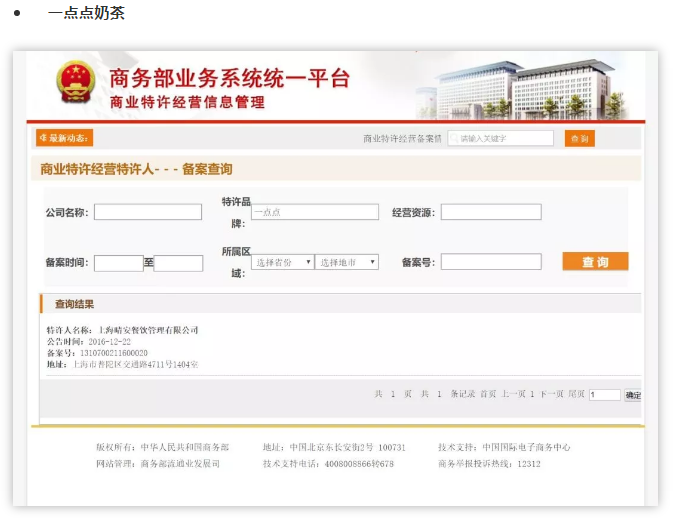Go to 上一页 previous page link
Screen dimensions: 679x521
click(x=512, y=394)
